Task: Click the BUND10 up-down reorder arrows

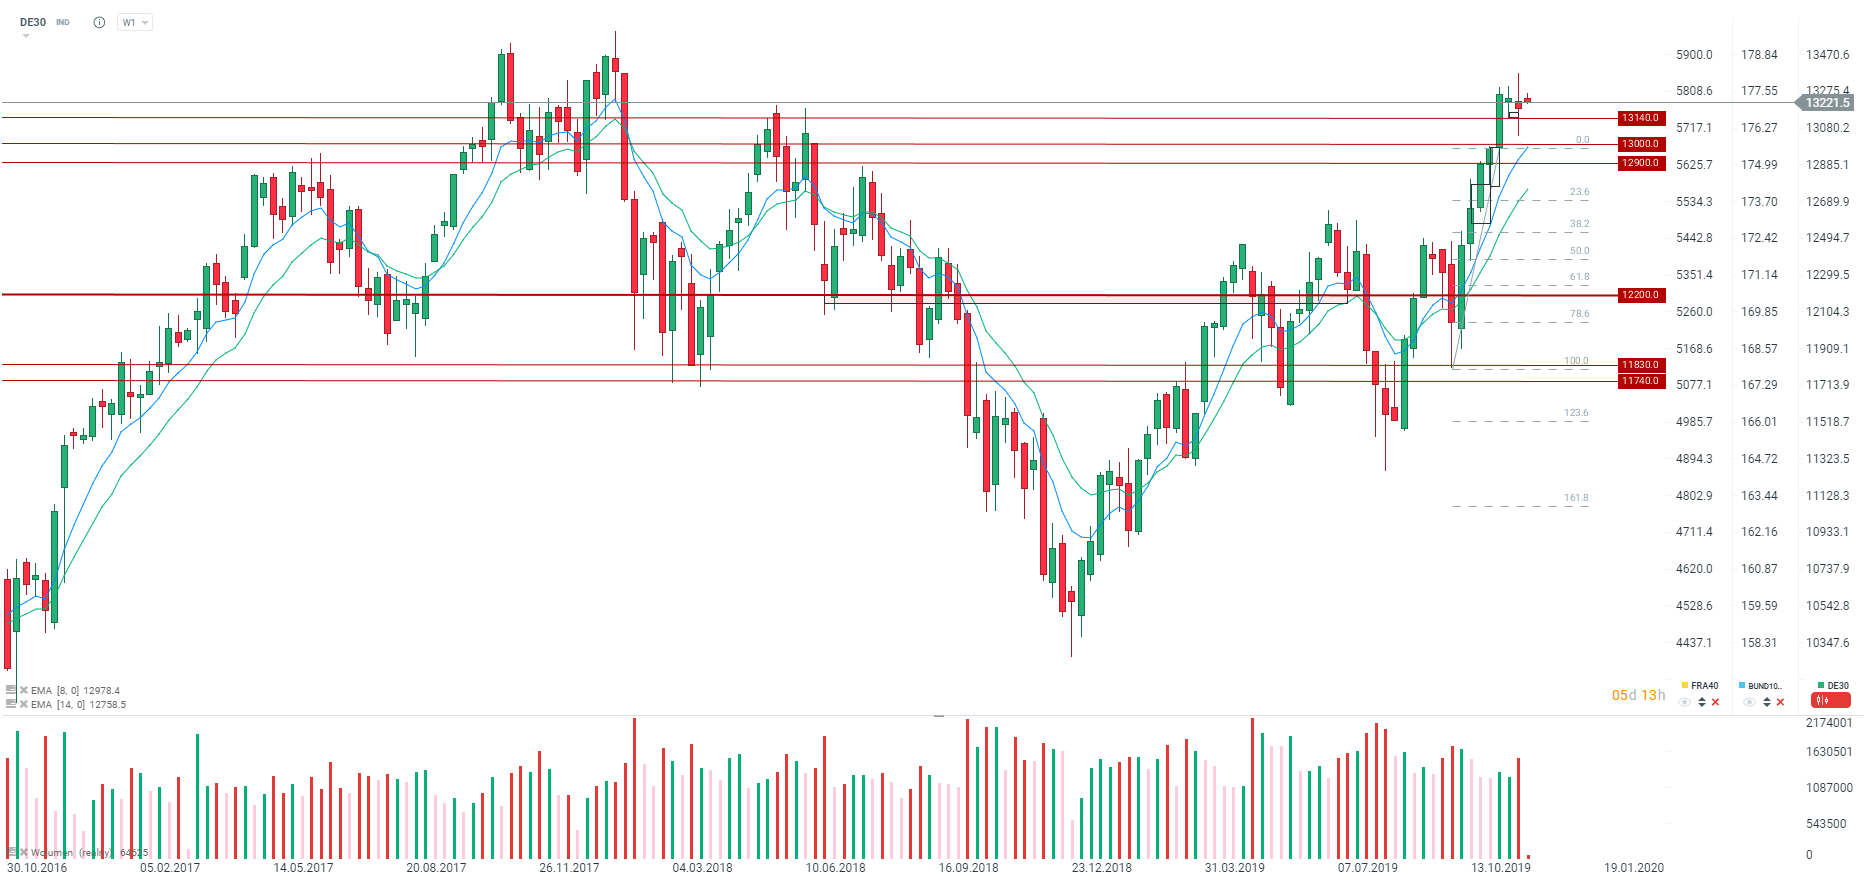Action: pyautogui.click(x=1767, y=702)
